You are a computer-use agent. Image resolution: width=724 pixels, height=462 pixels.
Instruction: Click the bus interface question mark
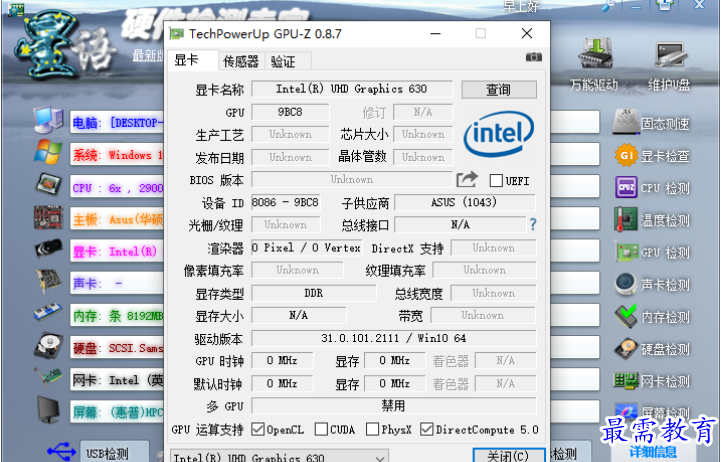533,225
